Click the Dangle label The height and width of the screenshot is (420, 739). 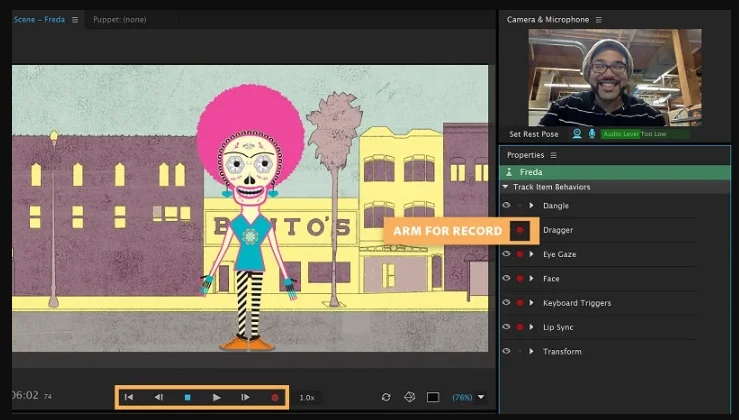pos(556,206)
